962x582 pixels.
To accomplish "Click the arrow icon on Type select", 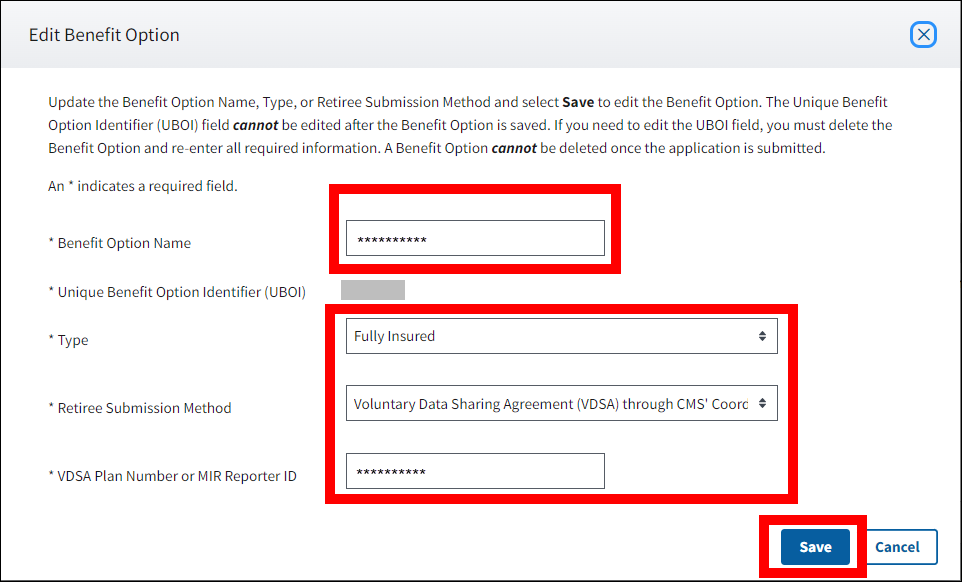I will pos(762,336).
